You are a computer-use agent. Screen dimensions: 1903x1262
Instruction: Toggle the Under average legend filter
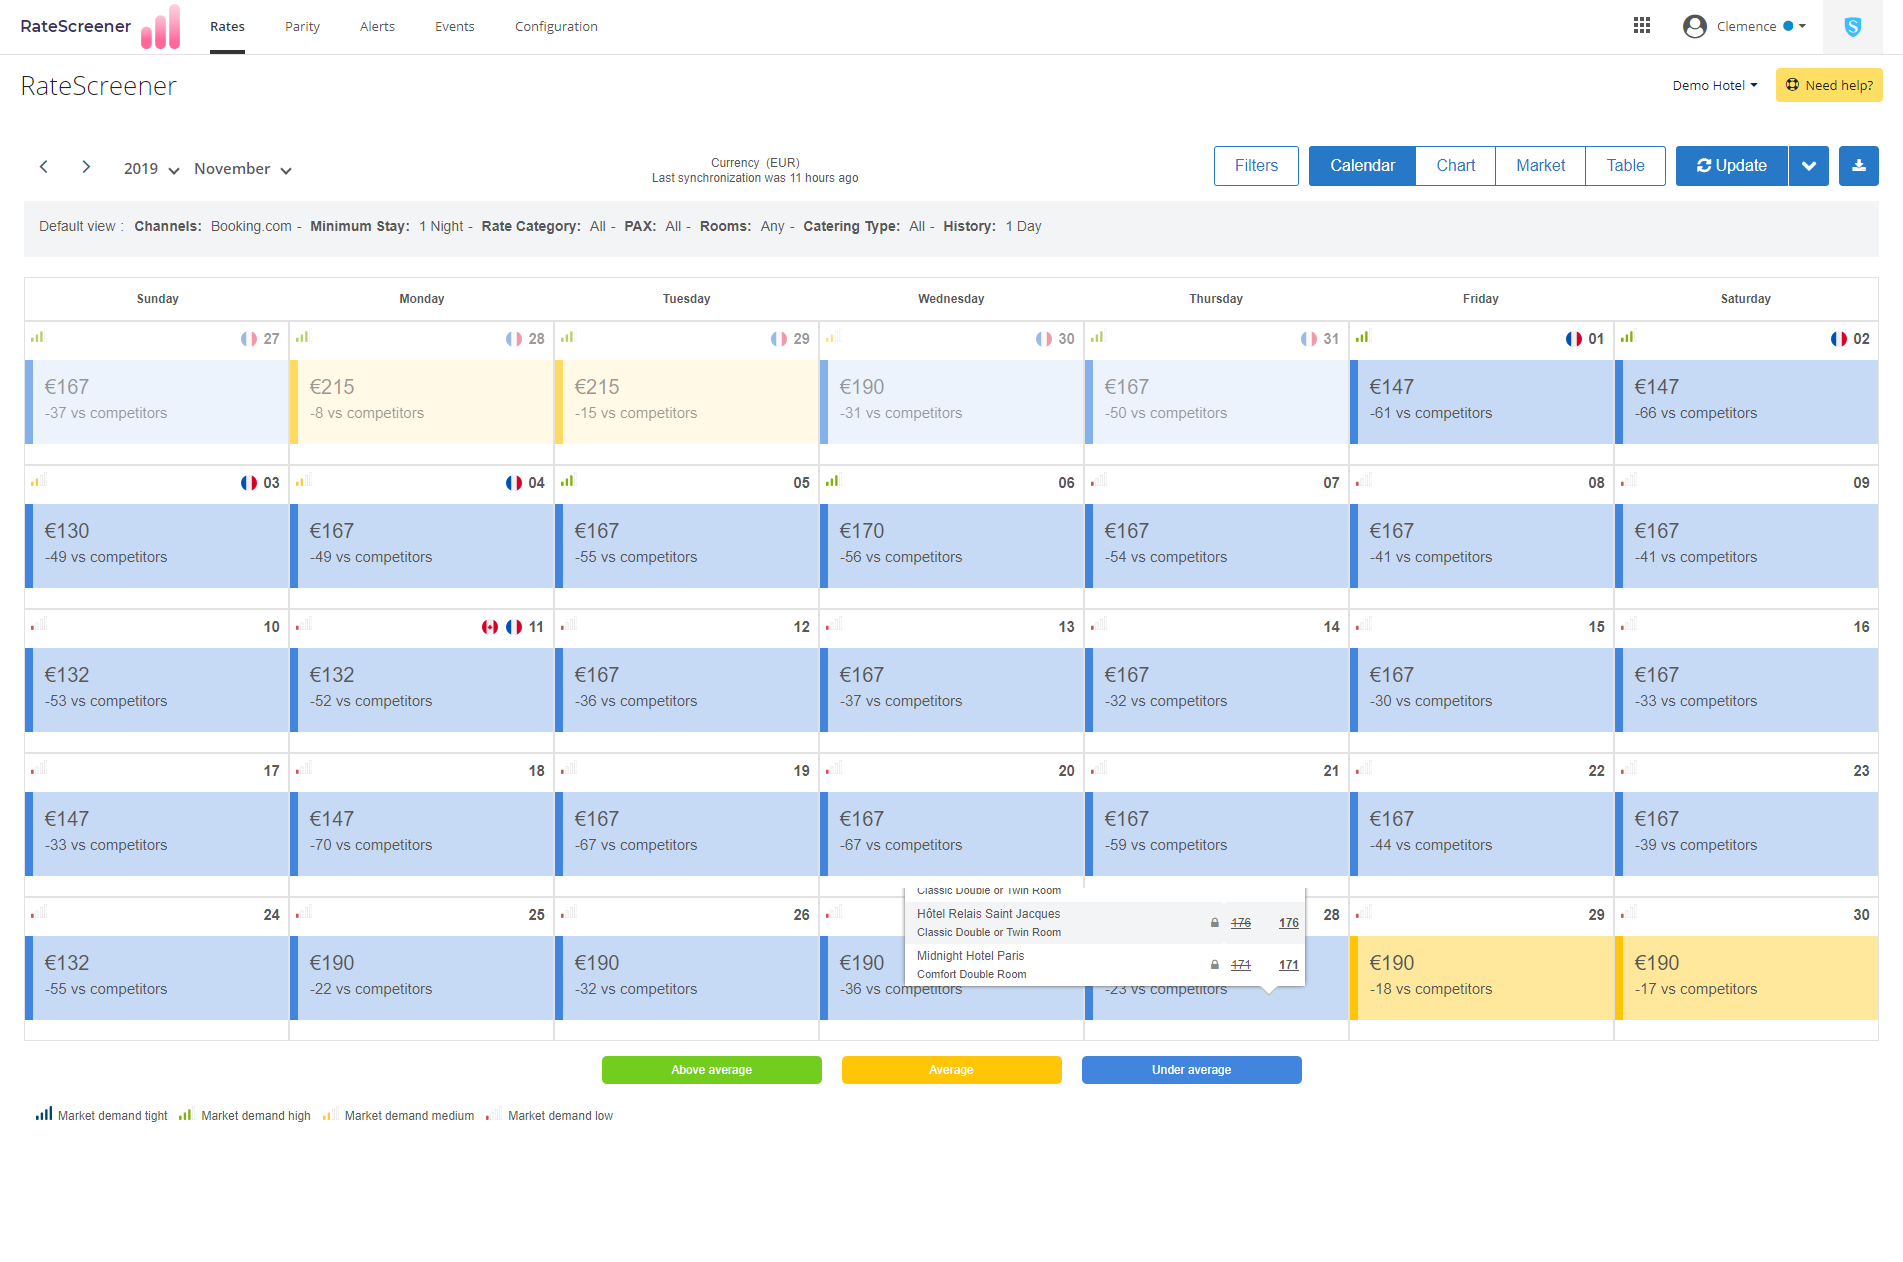pos(1192,1070)
